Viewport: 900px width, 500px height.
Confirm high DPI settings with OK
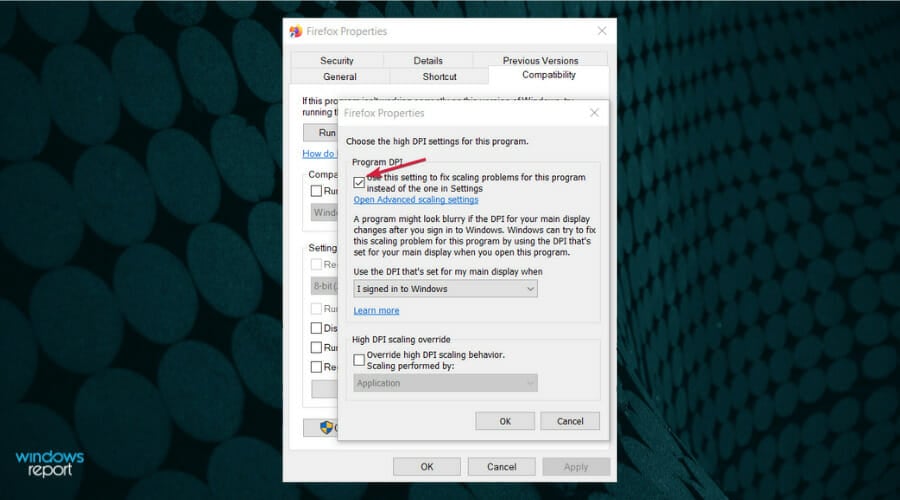(505, 421)
